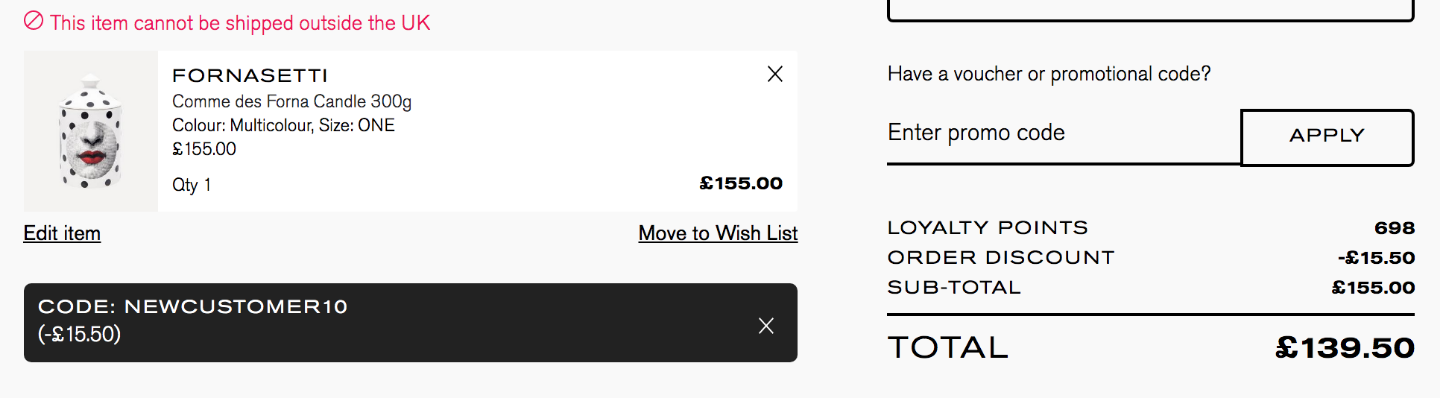The height and width of the screenshot is (398, 1440).
Task: Click the outlined button above the voucher section
Action: point(1150,10)
